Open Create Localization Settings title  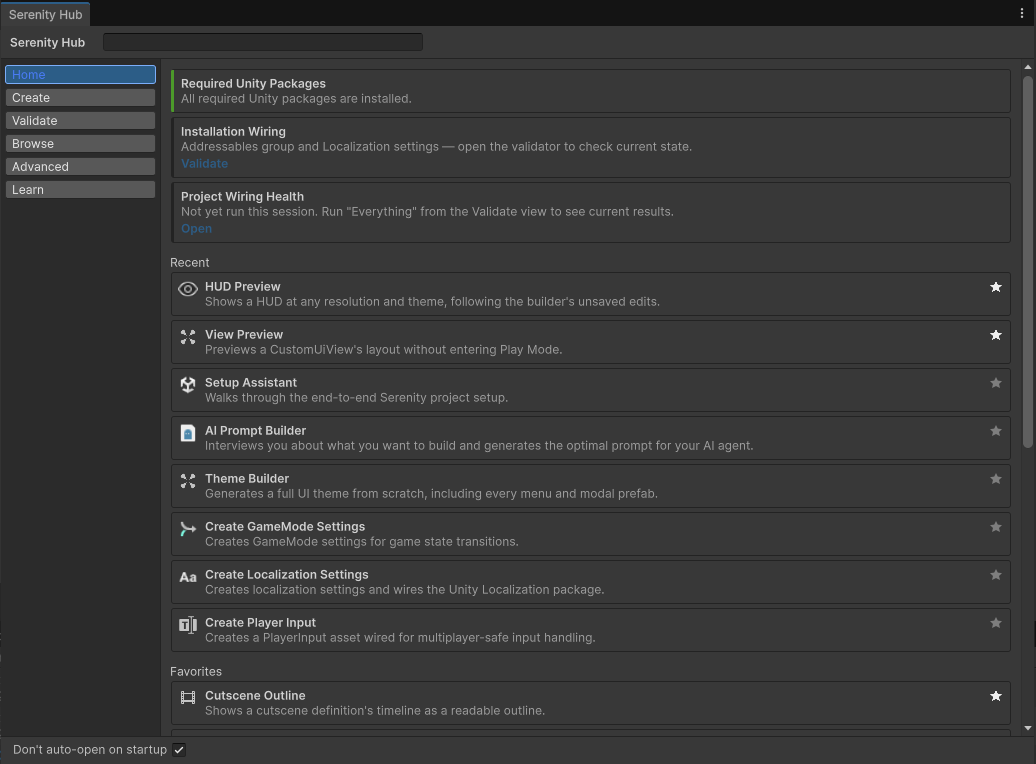[287, 575]
